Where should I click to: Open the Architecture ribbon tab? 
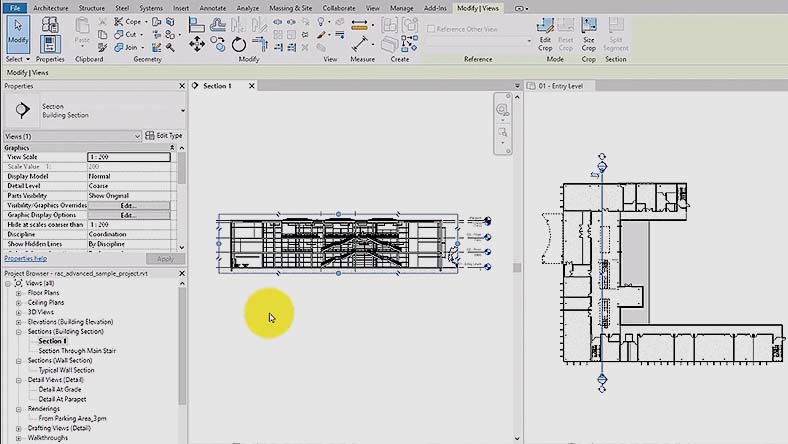pyautogui.click(x=50, y=7)
